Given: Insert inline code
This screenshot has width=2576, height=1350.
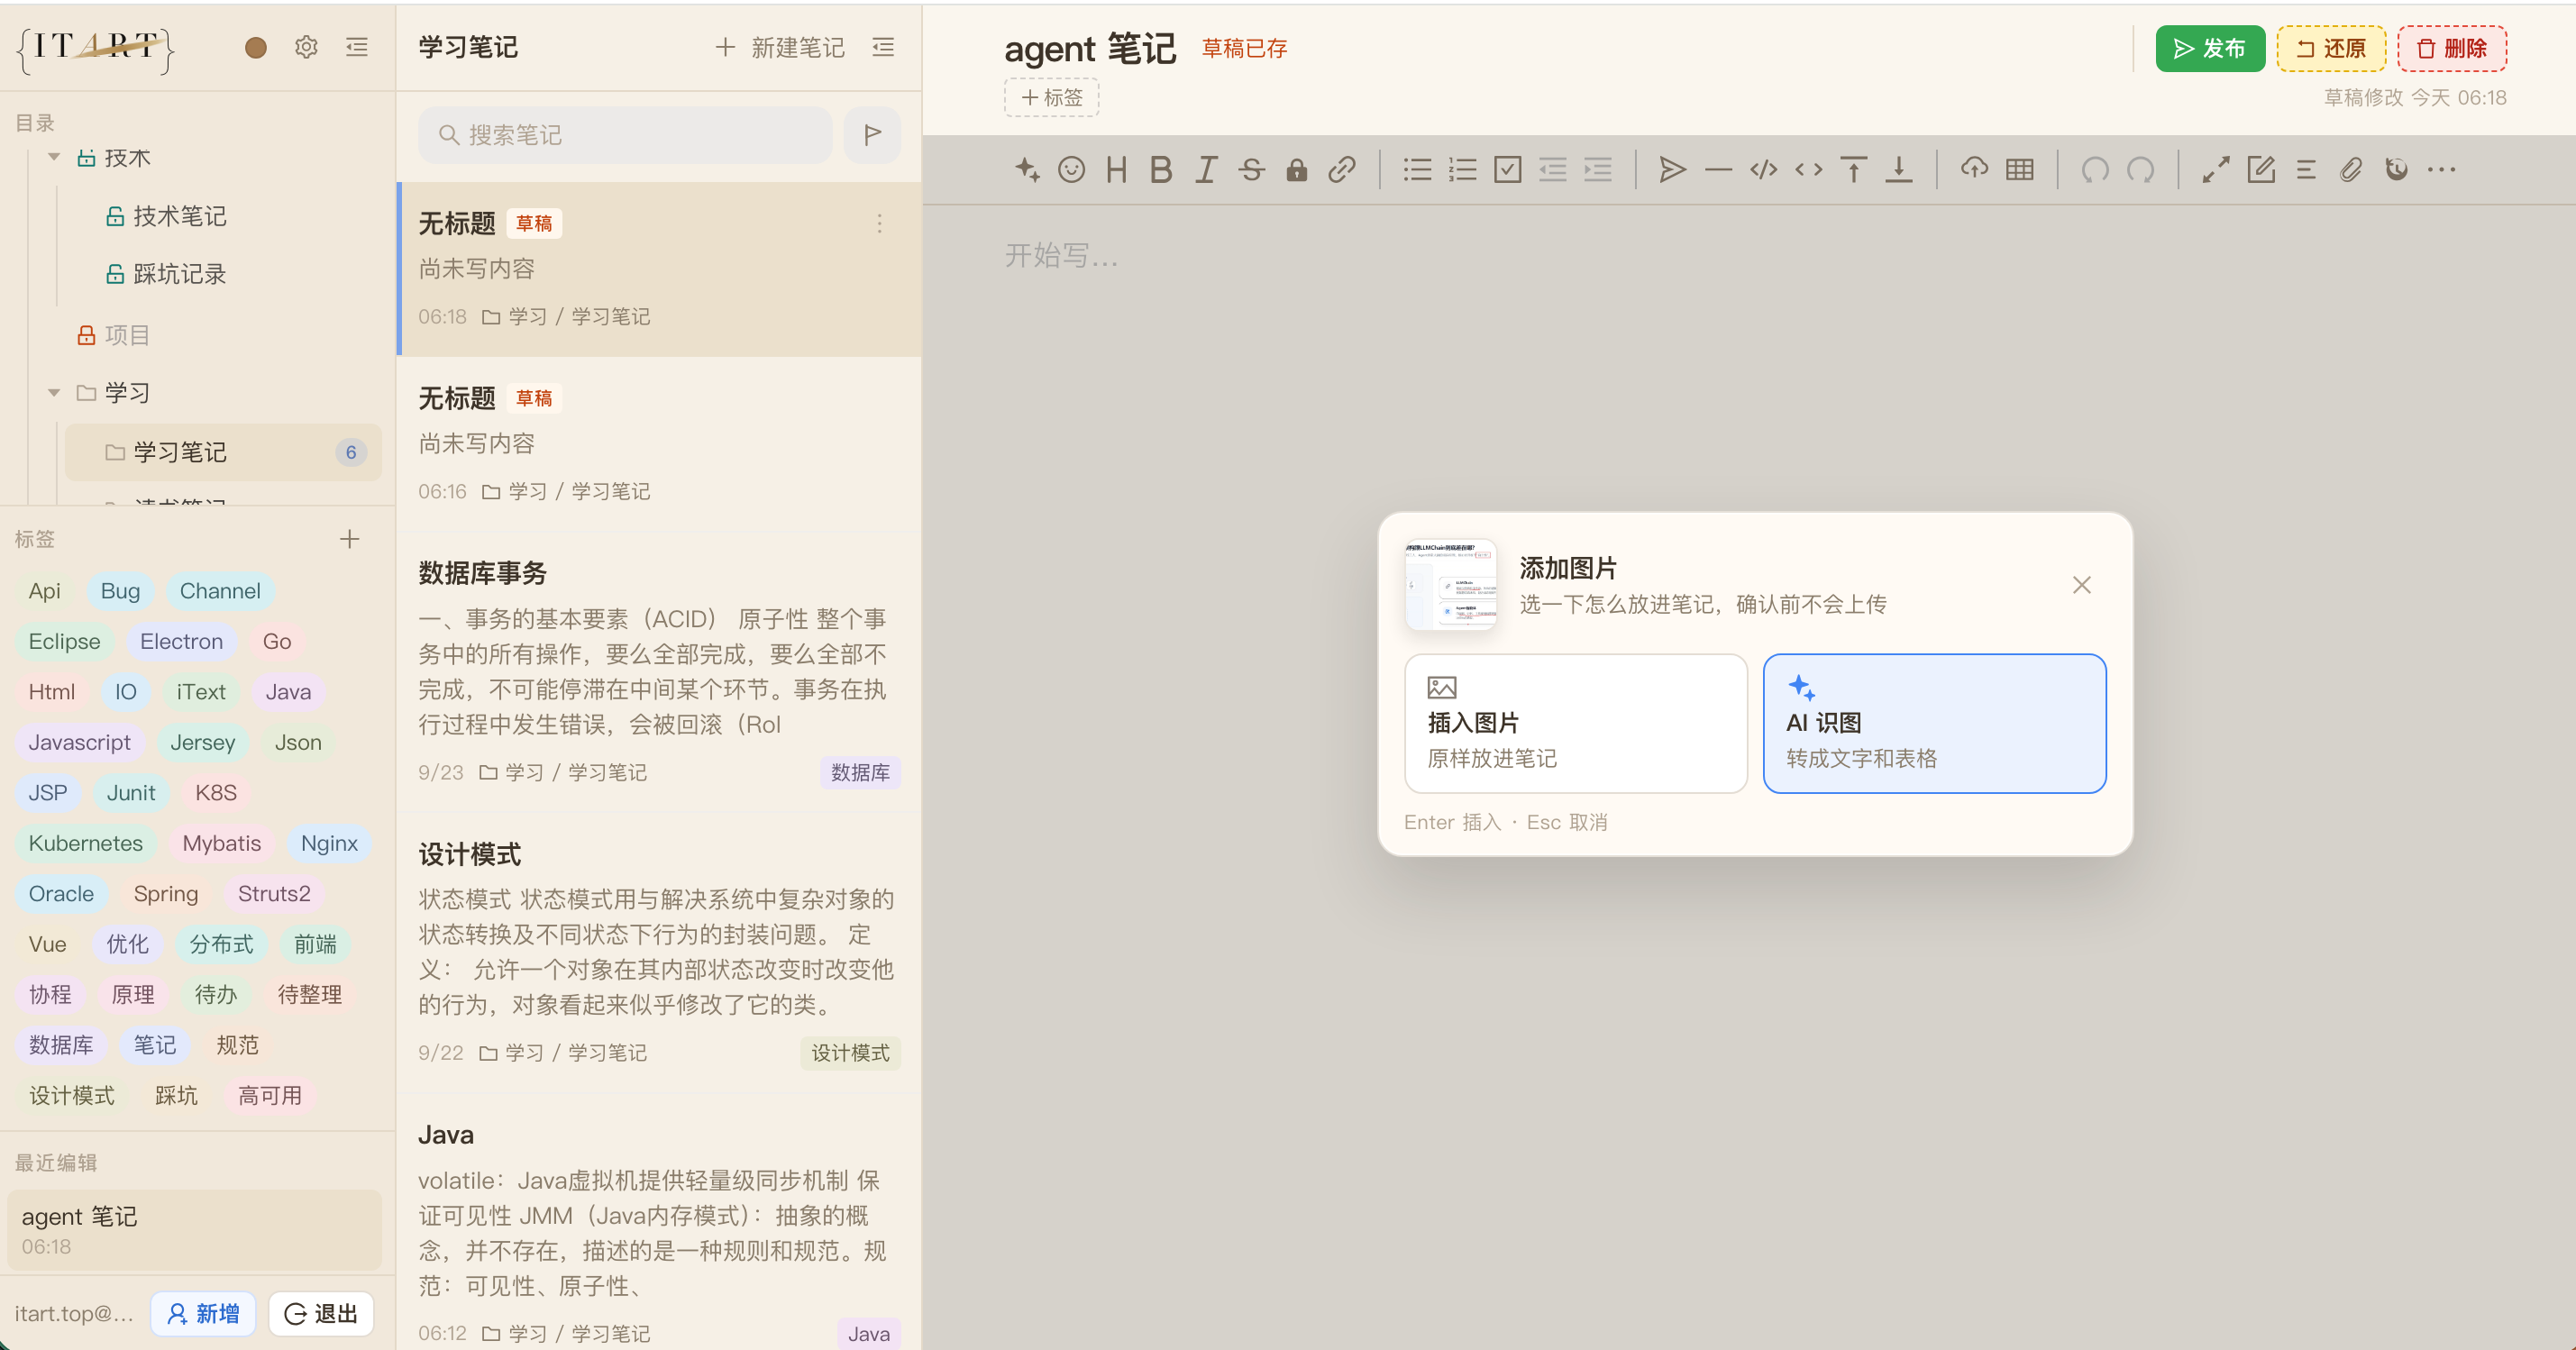Looking at the screenshot, I should coord(1809,170).
